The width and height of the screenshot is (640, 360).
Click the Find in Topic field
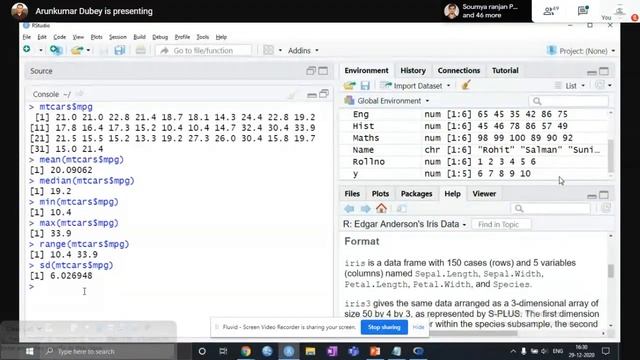click(x=501, y=224)
